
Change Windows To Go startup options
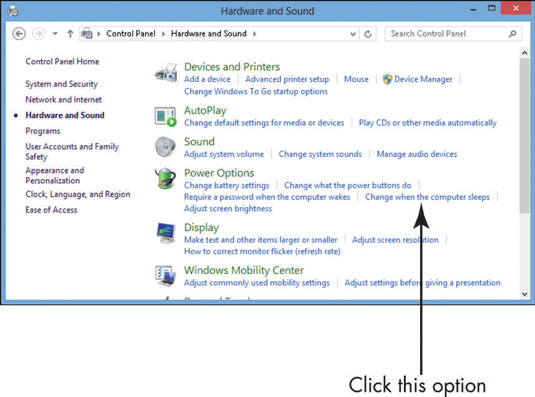(x=256, y=91)
